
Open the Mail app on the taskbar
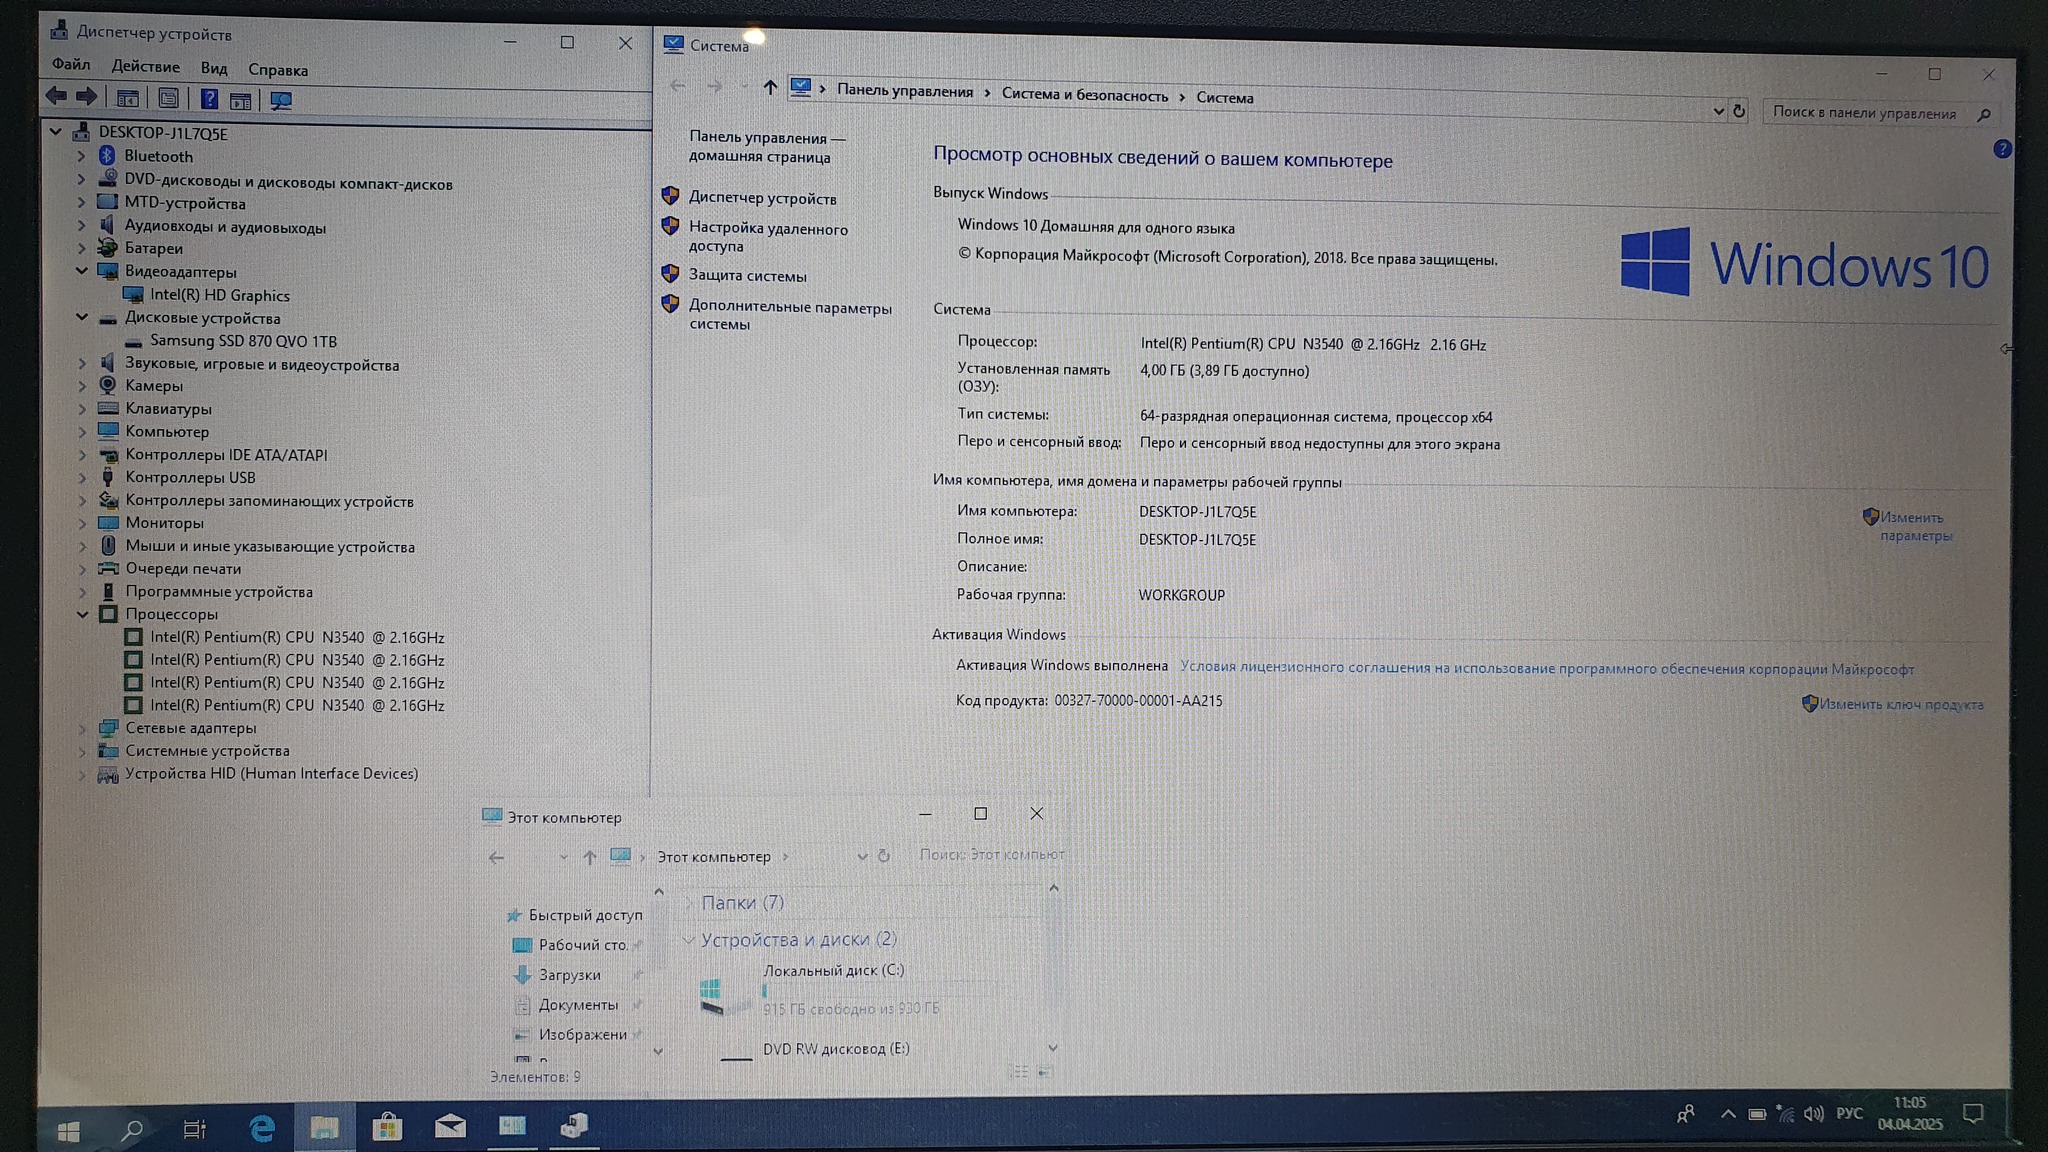pyautogui.click(x=450, y=1127)
